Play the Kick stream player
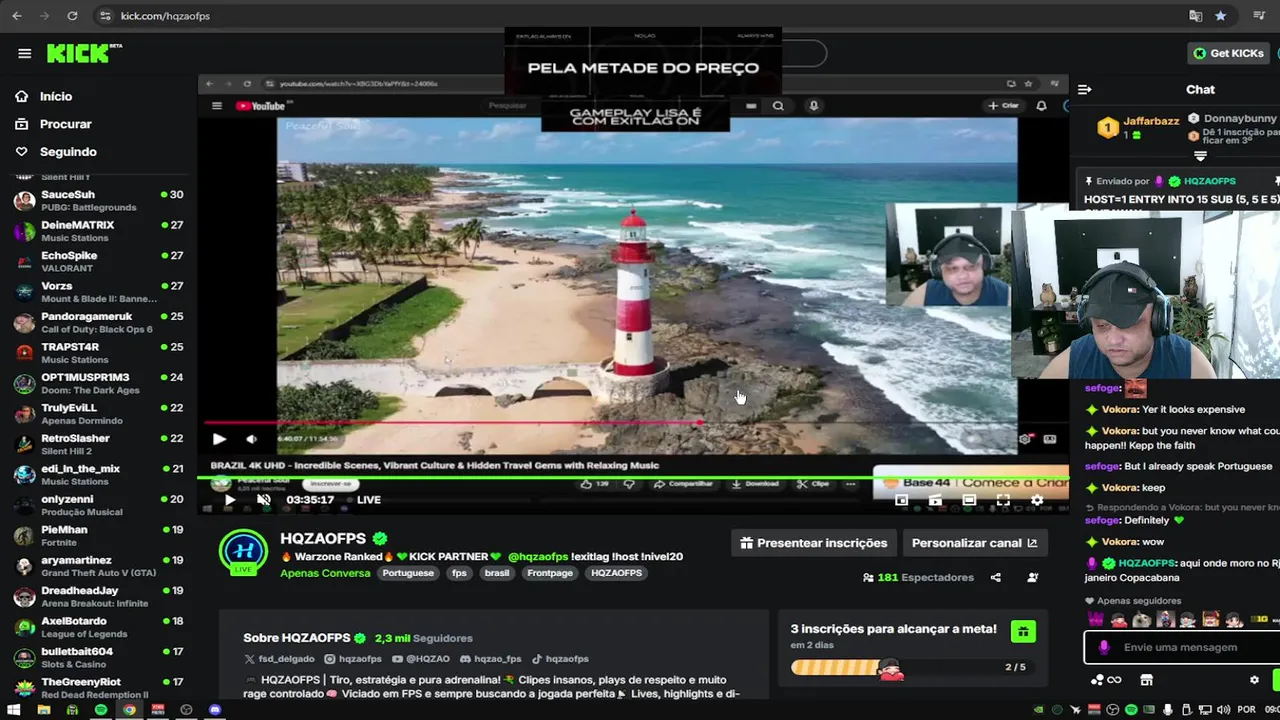The height and width of the screenshot is (720, 1280). click(229, 500)
